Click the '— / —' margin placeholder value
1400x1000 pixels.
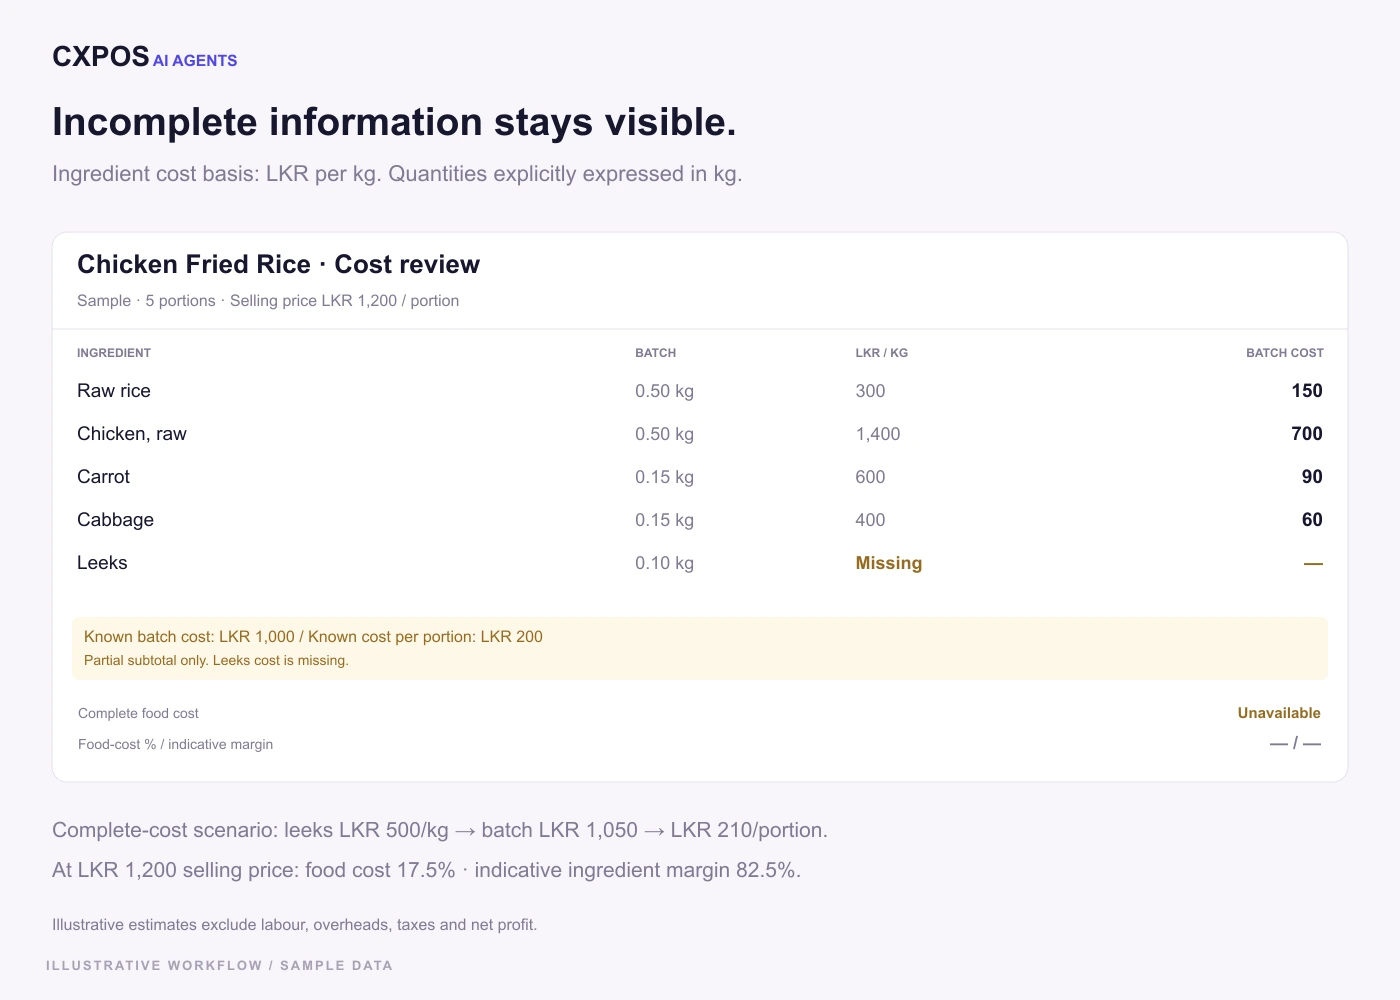(1295, 744)
